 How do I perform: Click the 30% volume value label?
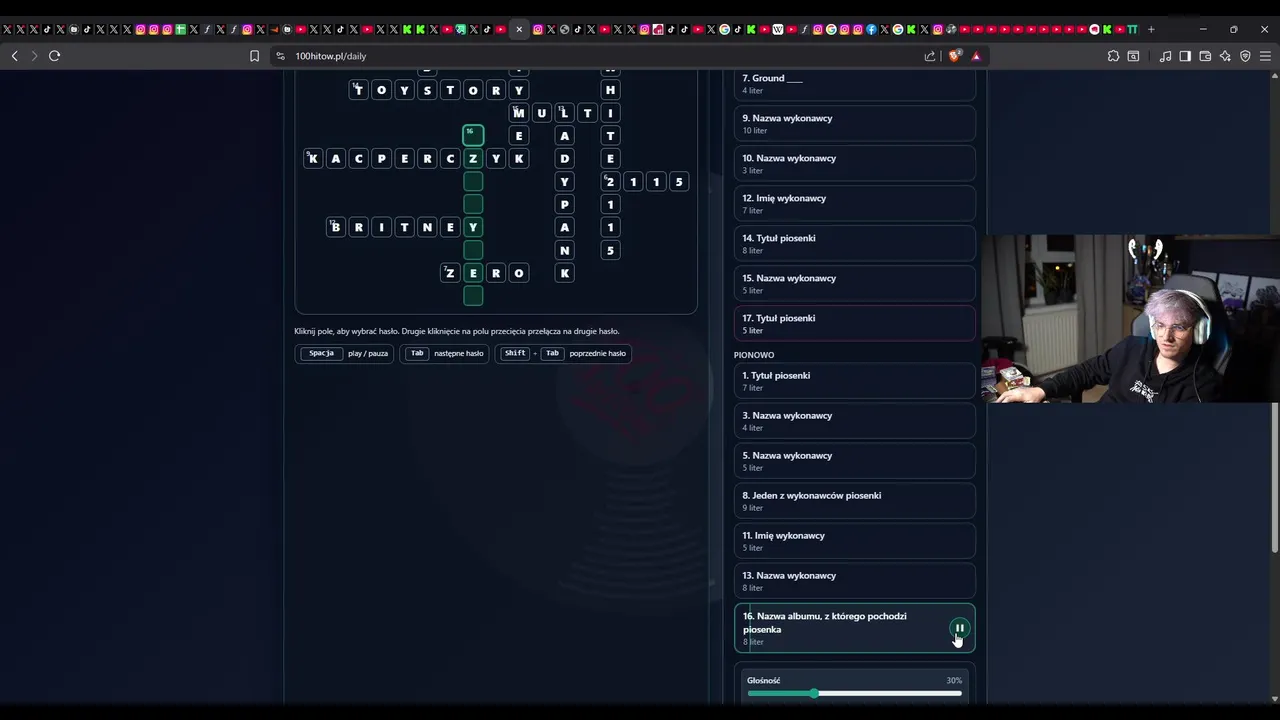(x=954, y=680)
